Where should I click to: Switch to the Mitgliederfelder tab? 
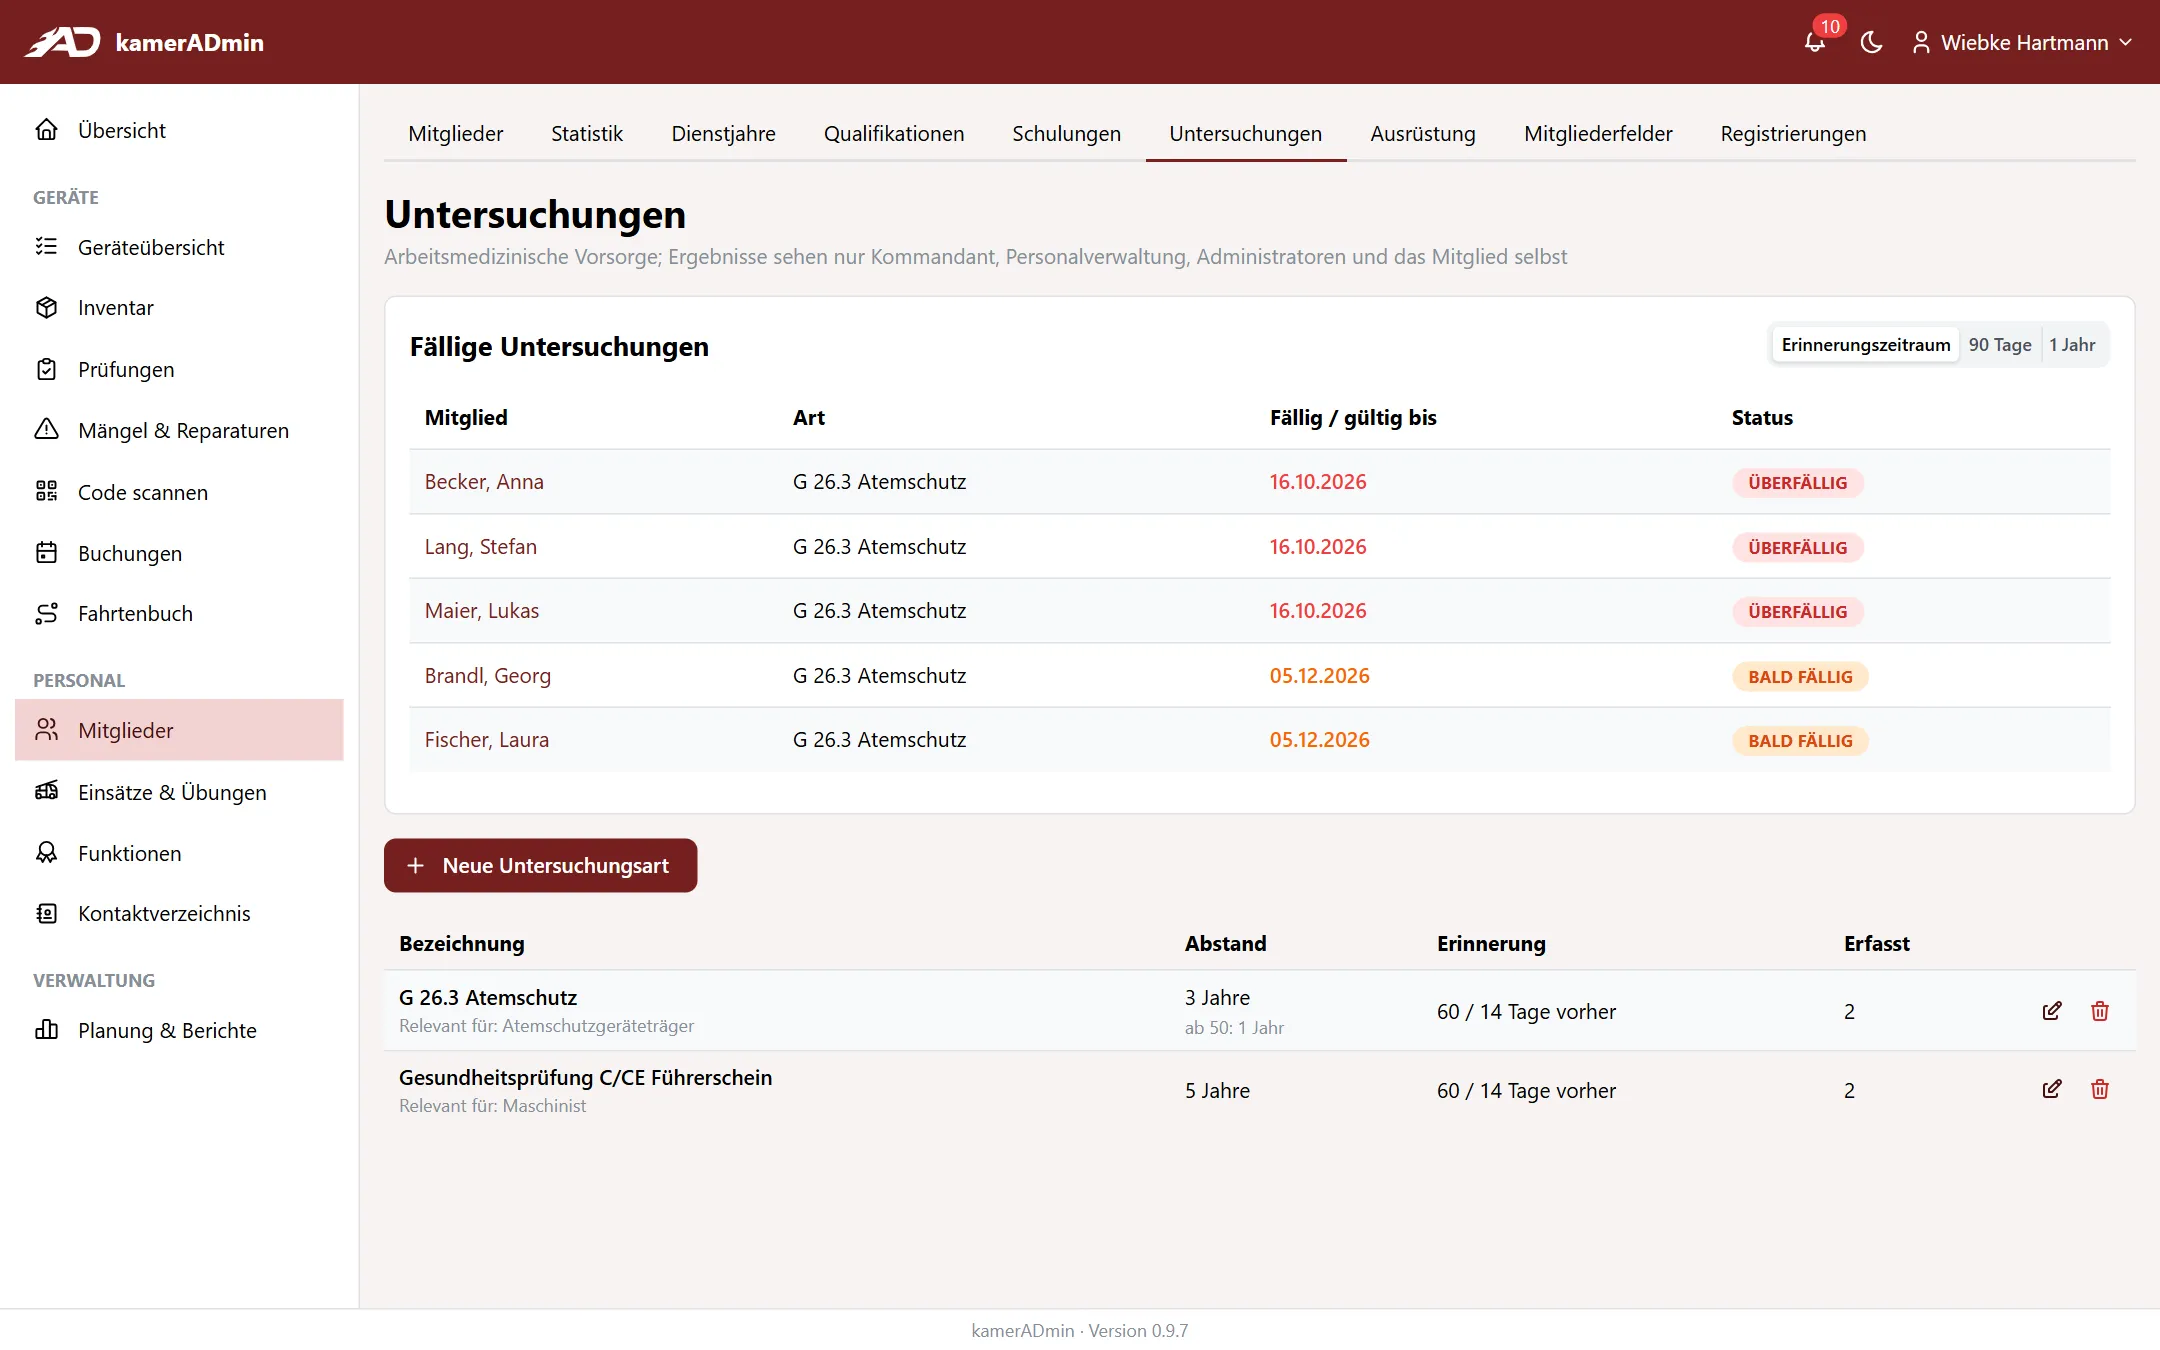[x=1598, y=134]
